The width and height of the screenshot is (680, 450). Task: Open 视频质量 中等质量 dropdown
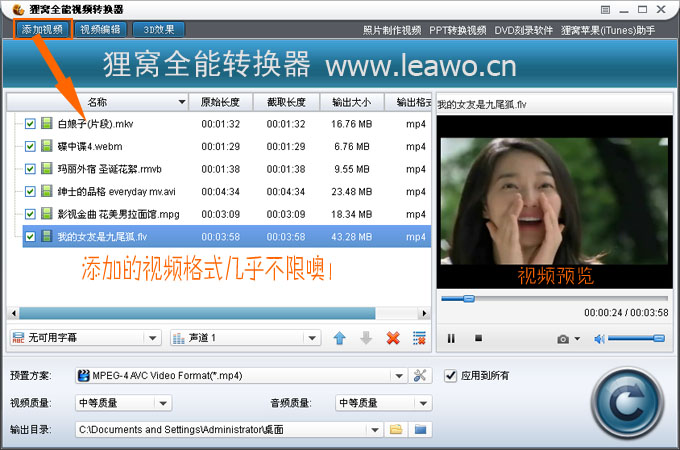coord(163,403)
